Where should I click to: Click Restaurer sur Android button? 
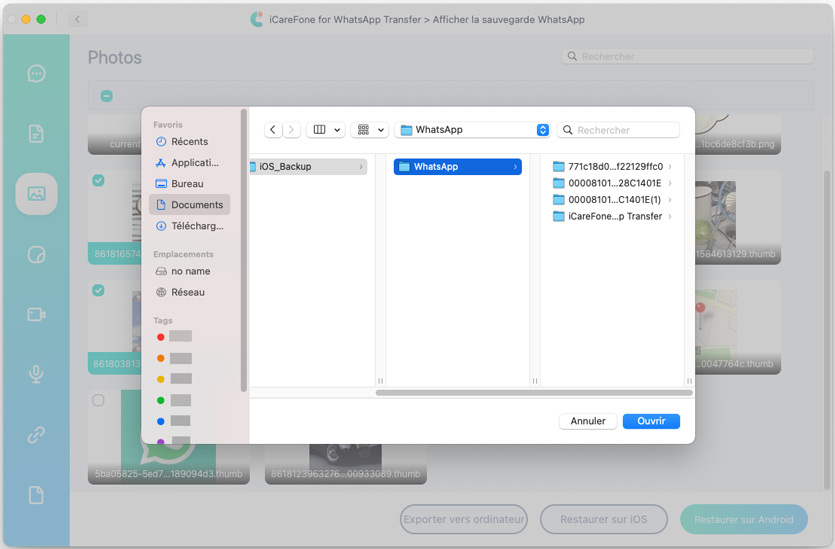point(744,519)
